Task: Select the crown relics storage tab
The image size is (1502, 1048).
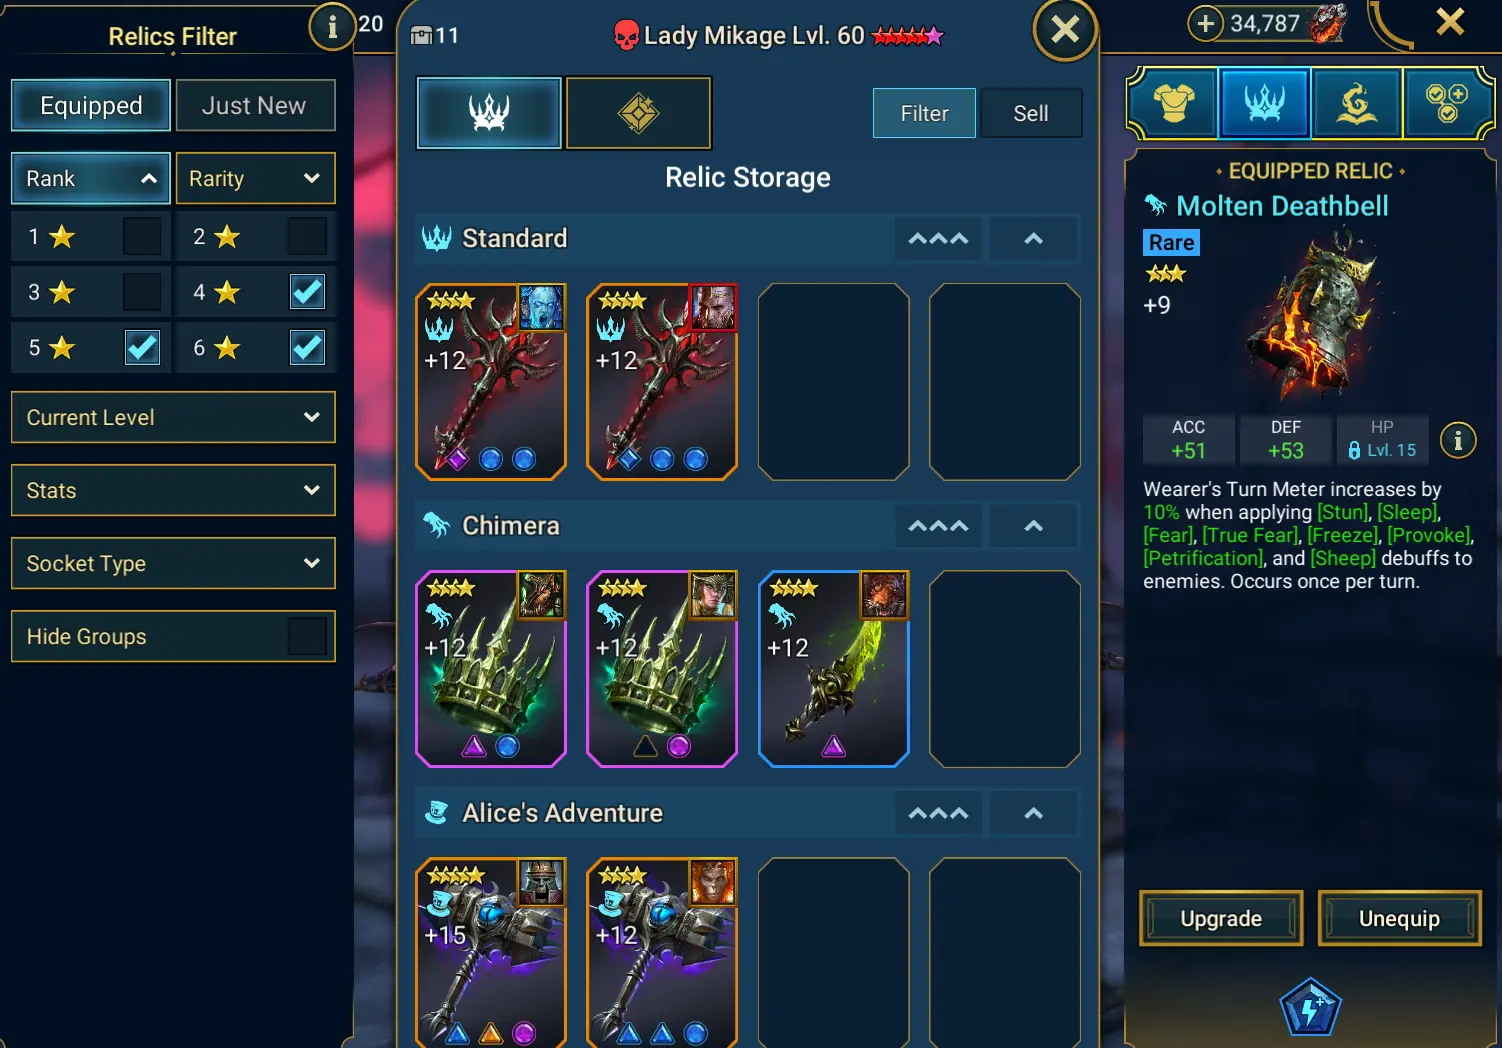Action: [489, 113]
